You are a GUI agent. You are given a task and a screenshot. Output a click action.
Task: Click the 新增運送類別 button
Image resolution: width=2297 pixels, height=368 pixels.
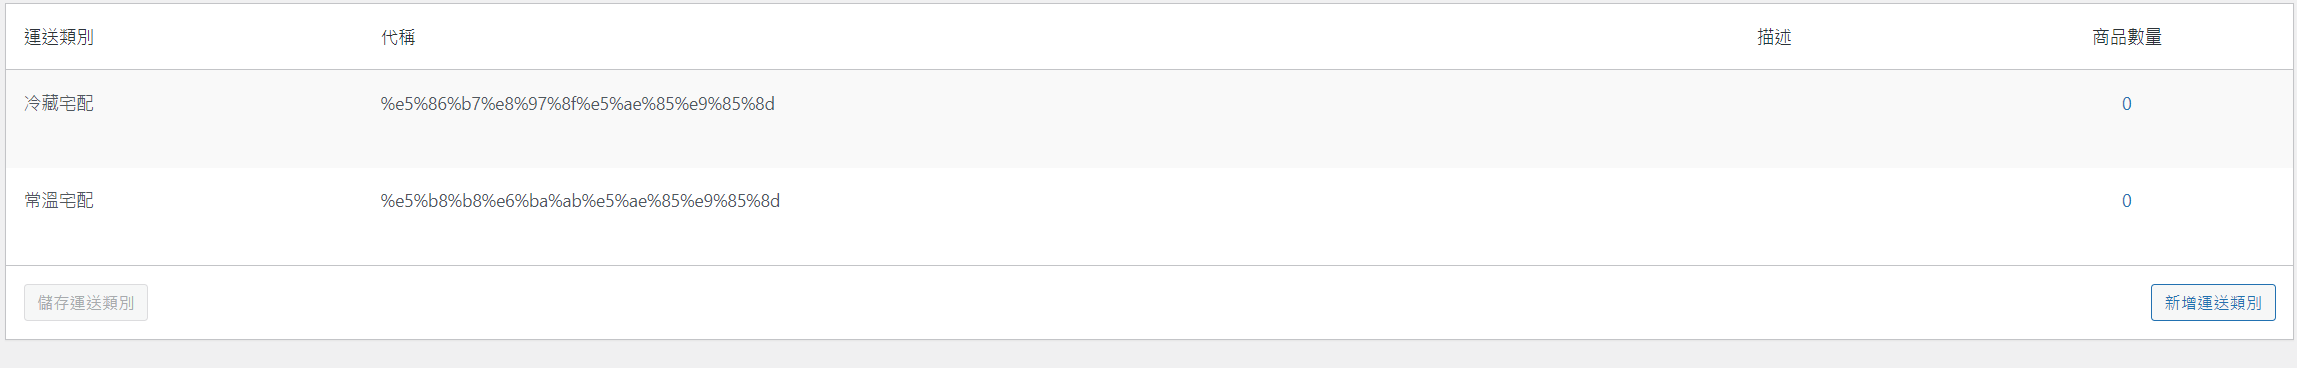(2212, 303)
